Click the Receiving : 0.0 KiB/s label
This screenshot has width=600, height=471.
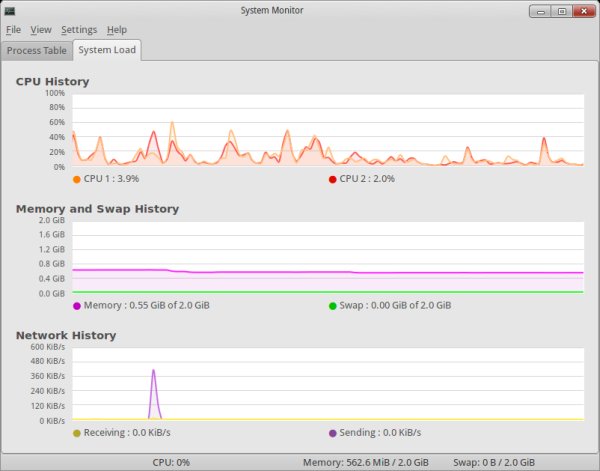coord(127,433)
